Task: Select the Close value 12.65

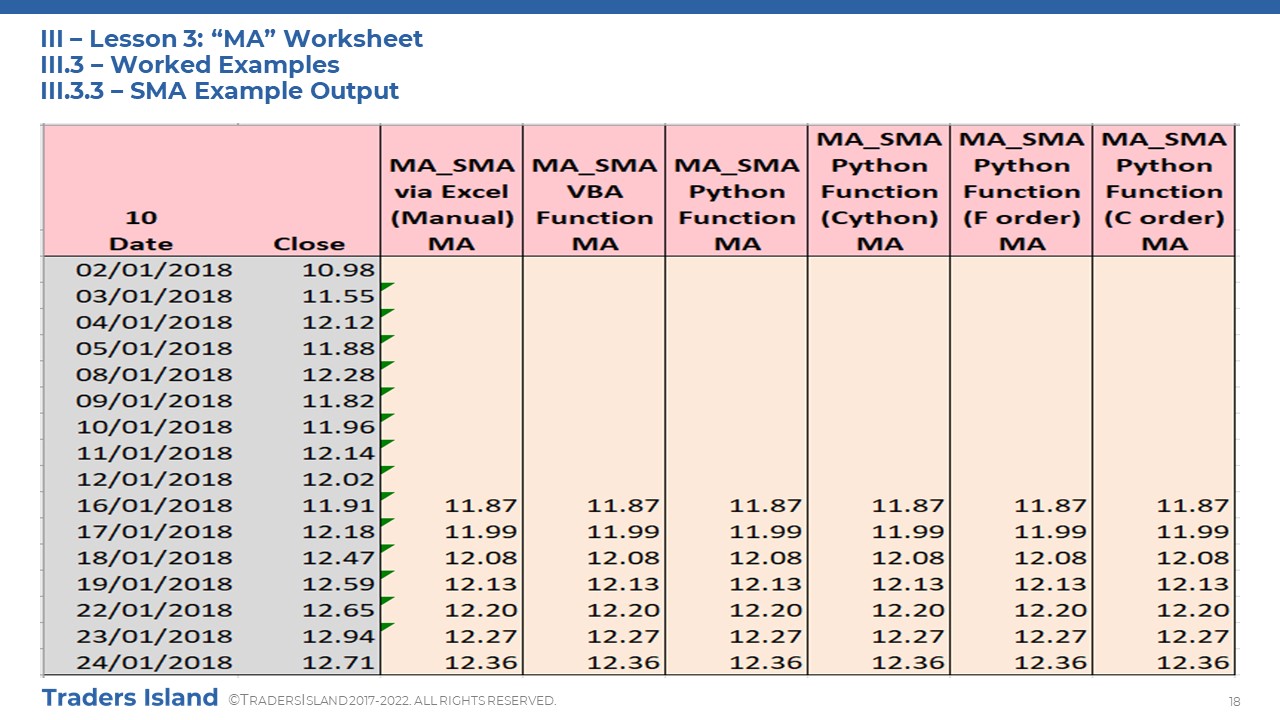Action: coord(339,610)
